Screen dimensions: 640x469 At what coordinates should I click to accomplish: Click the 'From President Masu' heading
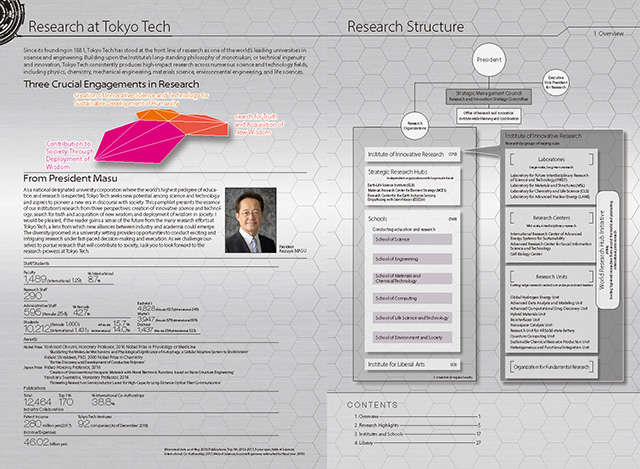click(70, 178)
